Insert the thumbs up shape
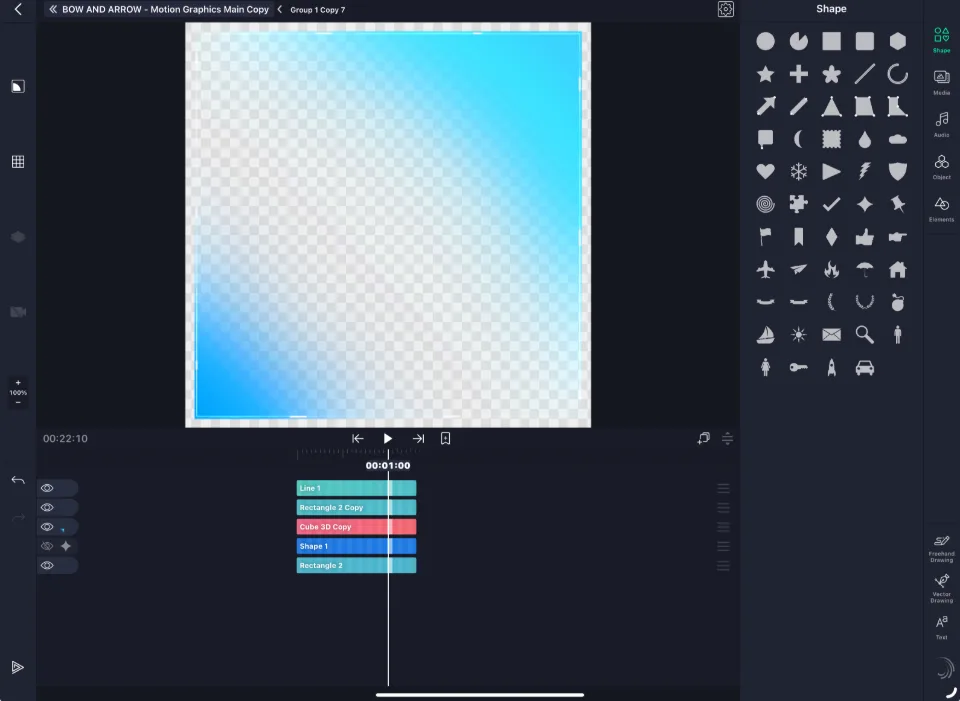The height and width of the screenshot is (701, 960). click(x=864, y=237)
